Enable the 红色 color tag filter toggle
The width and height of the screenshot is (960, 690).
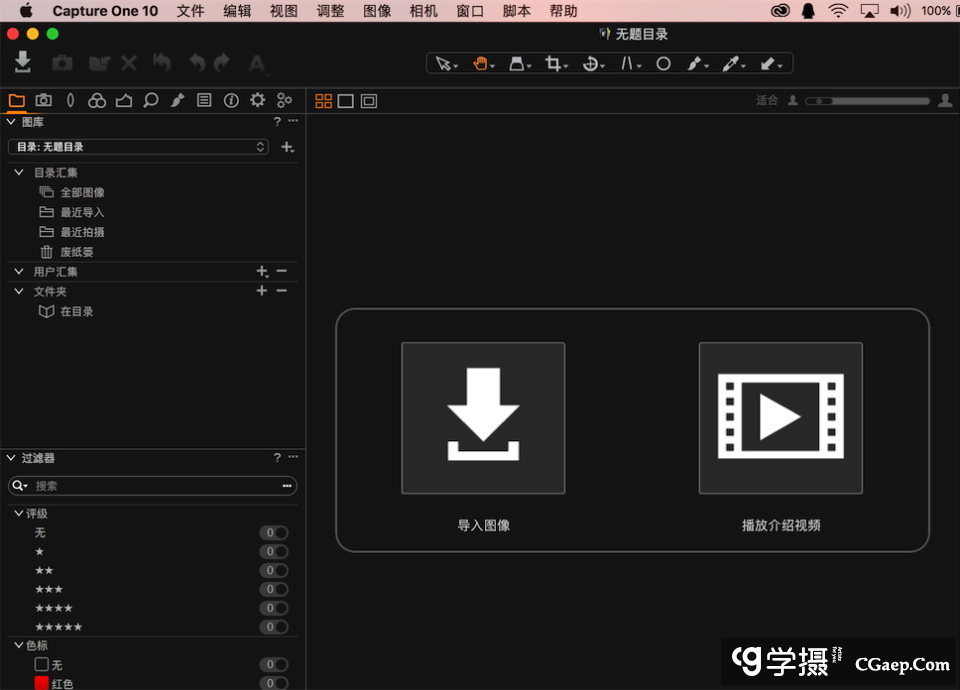tap(274, 683)
